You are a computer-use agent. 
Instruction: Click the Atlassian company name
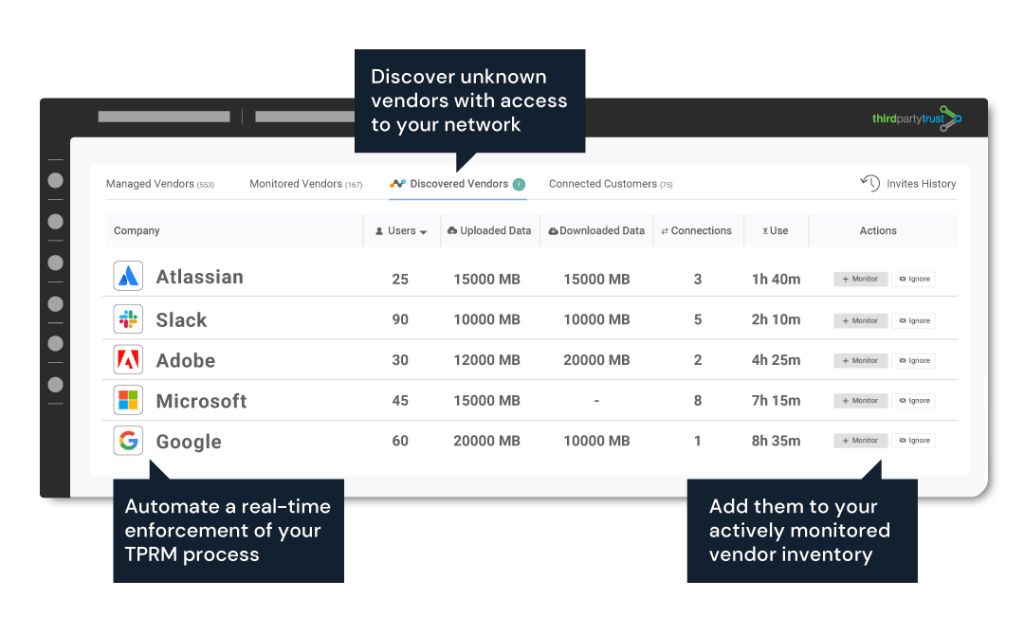pos(199,277)
